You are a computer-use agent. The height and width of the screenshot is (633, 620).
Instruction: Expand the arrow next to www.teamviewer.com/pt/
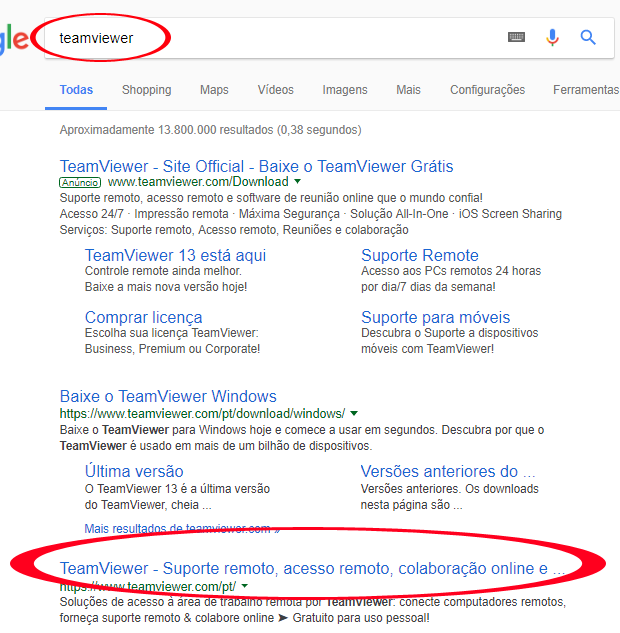[x=244, y=586]
